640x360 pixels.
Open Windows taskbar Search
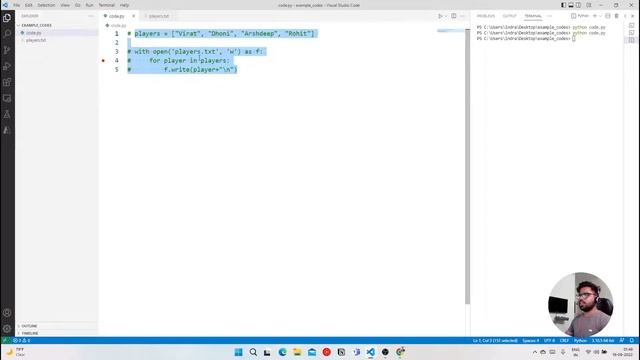tap(253, 352)
